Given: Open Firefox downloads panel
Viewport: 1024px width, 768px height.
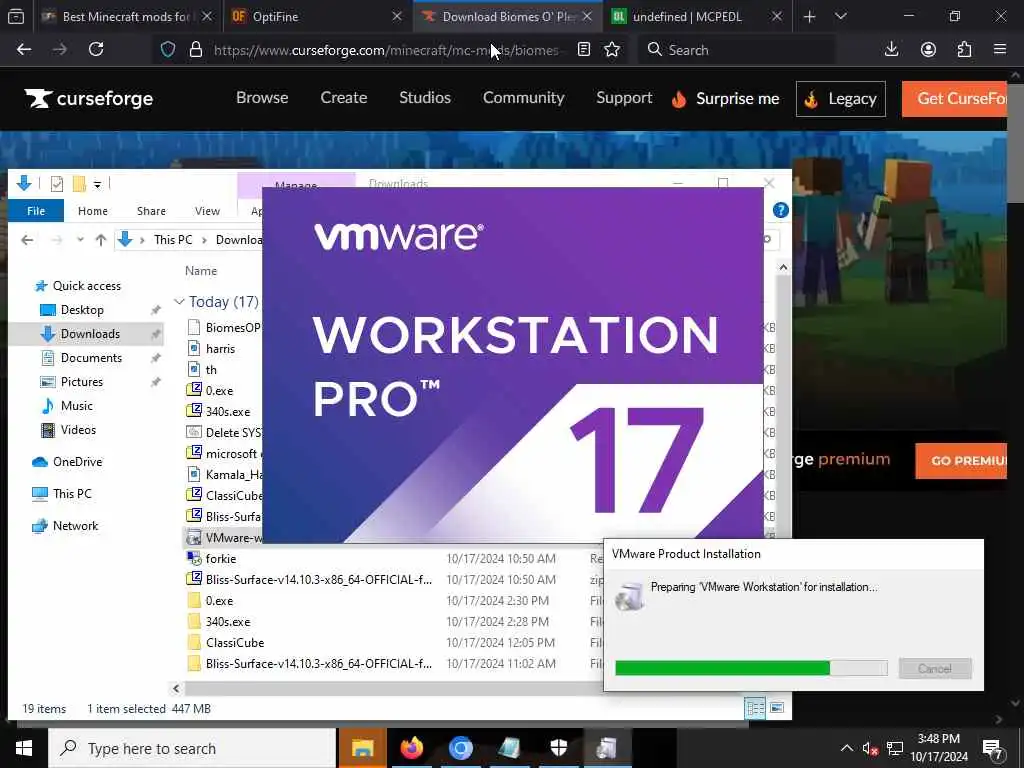Looking at the screenshot, I should tap(891, 50).
